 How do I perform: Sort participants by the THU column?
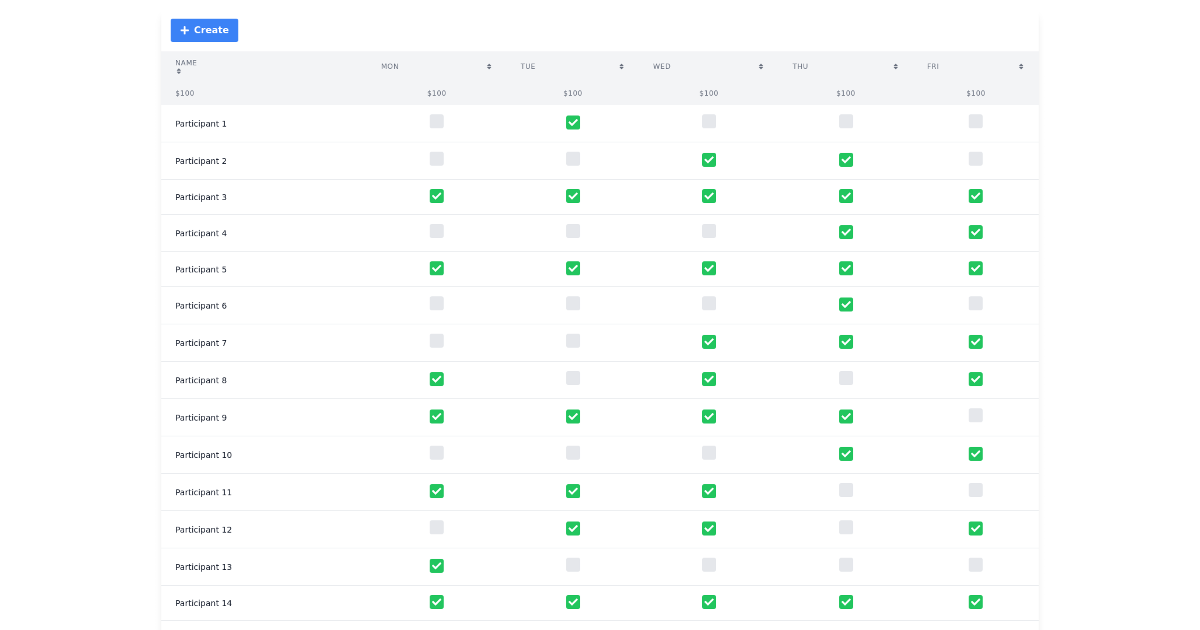click(x=894, y=66)
